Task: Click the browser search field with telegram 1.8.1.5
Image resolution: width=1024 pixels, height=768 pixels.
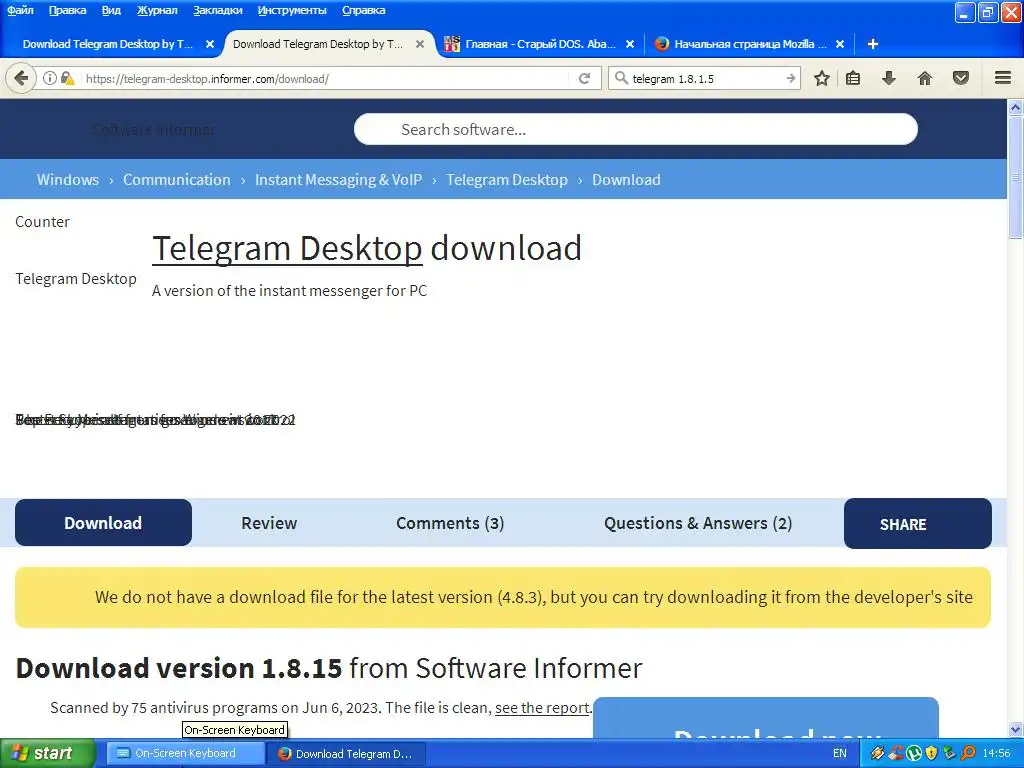Action: click(705, 78)
